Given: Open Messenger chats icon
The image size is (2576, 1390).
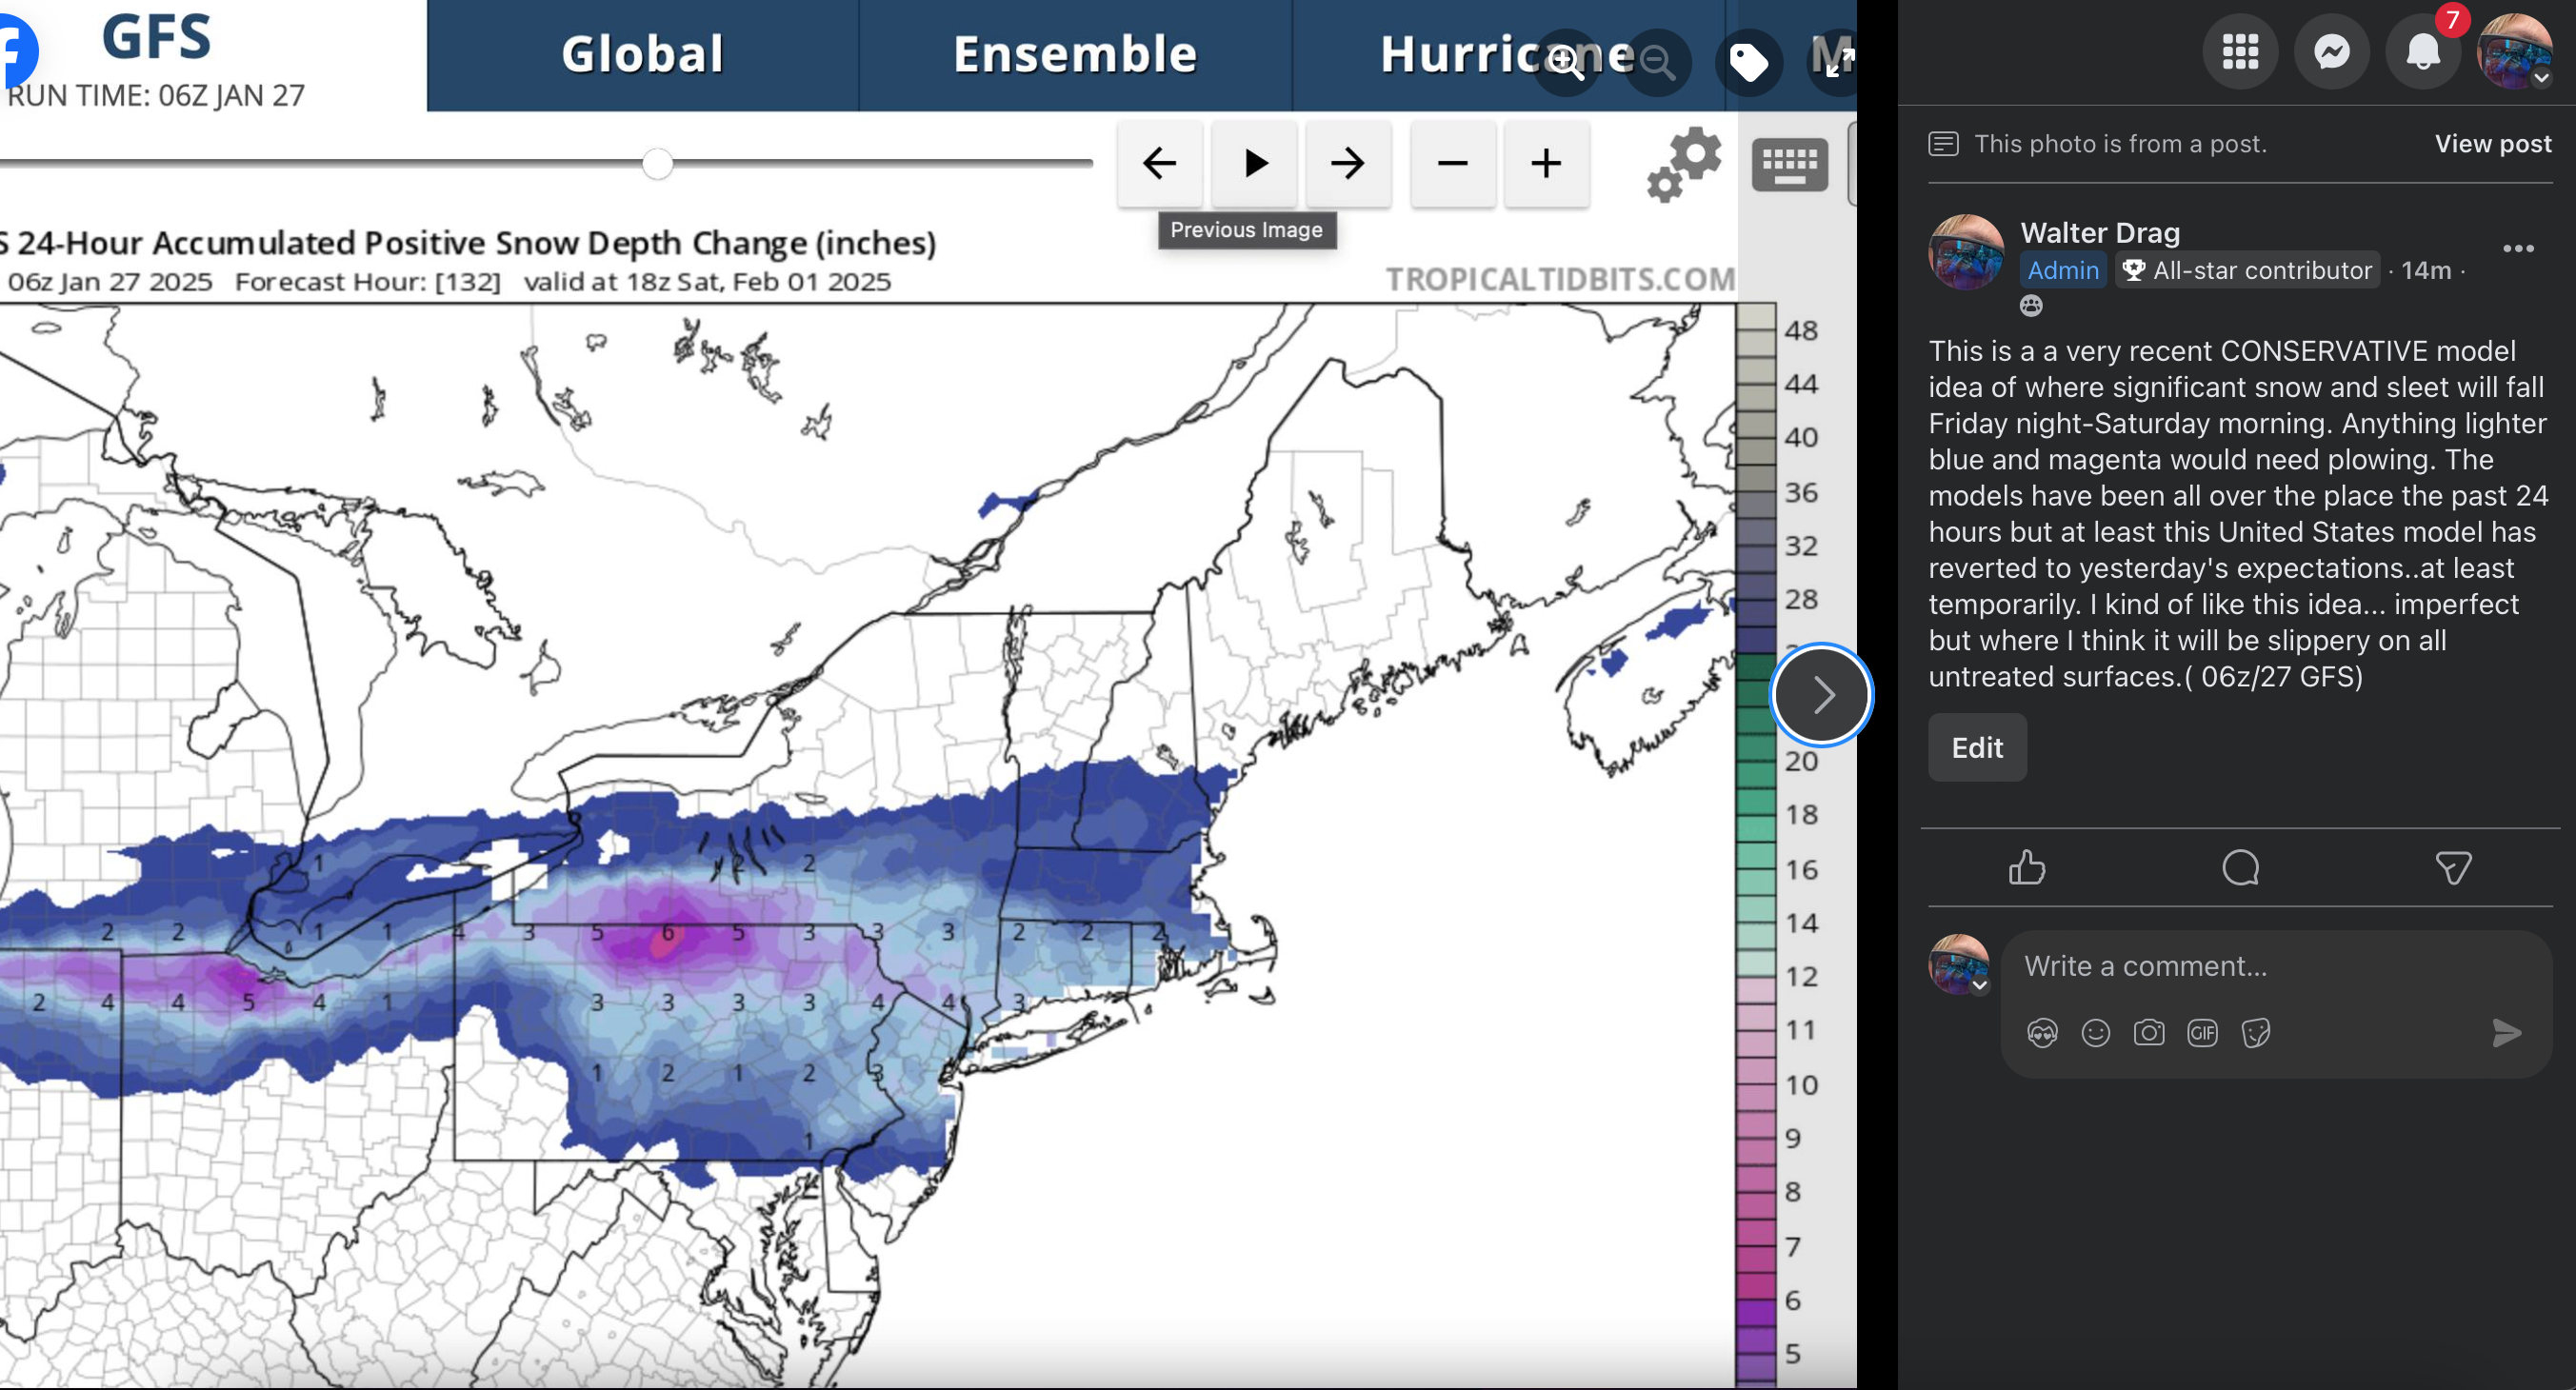Looking at the screenshot, I should click(2331, 52).
